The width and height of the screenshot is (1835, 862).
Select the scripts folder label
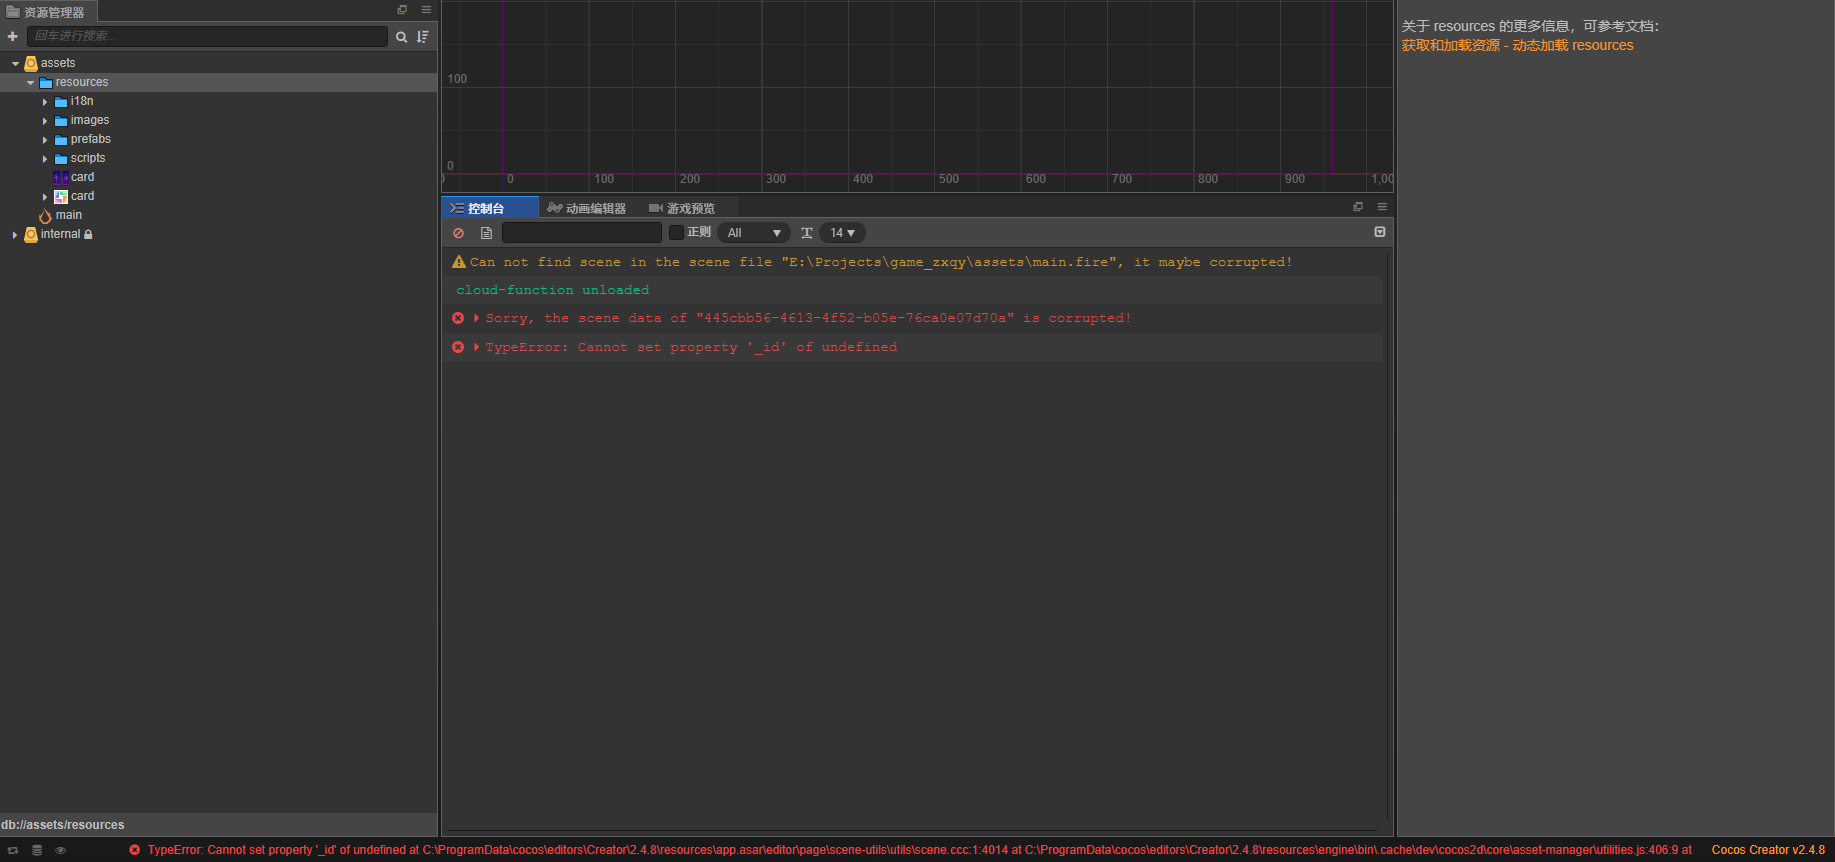point(88,159)
